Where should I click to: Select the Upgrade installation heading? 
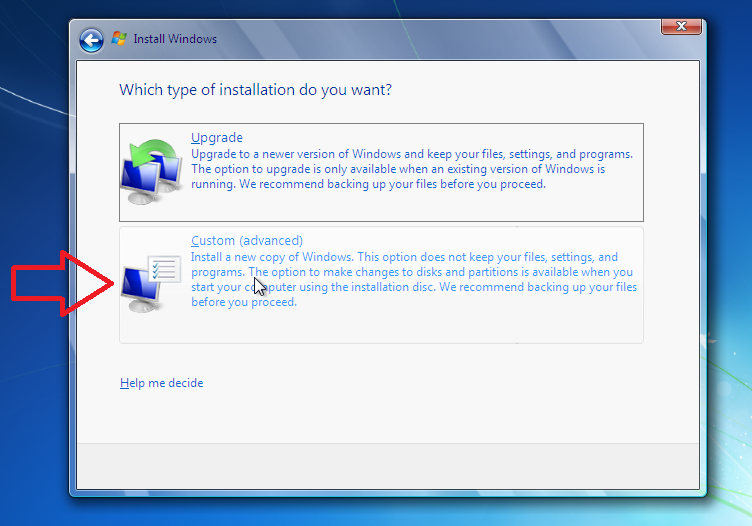(x=217, y=138)
